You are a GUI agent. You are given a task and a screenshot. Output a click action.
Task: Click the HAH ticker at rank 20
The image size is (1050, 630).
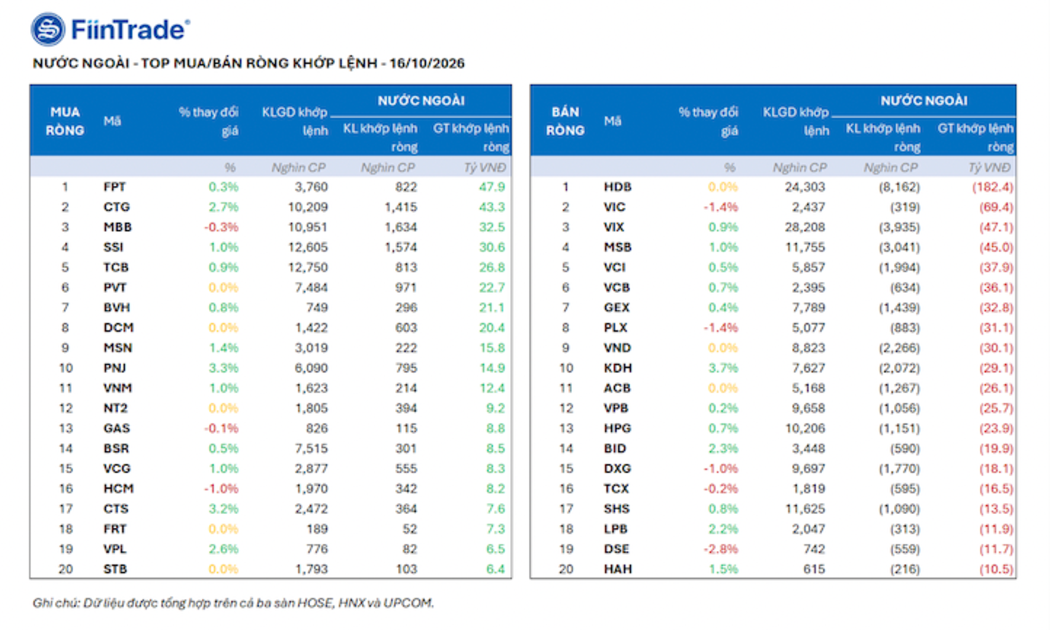[x=617, y=569]
